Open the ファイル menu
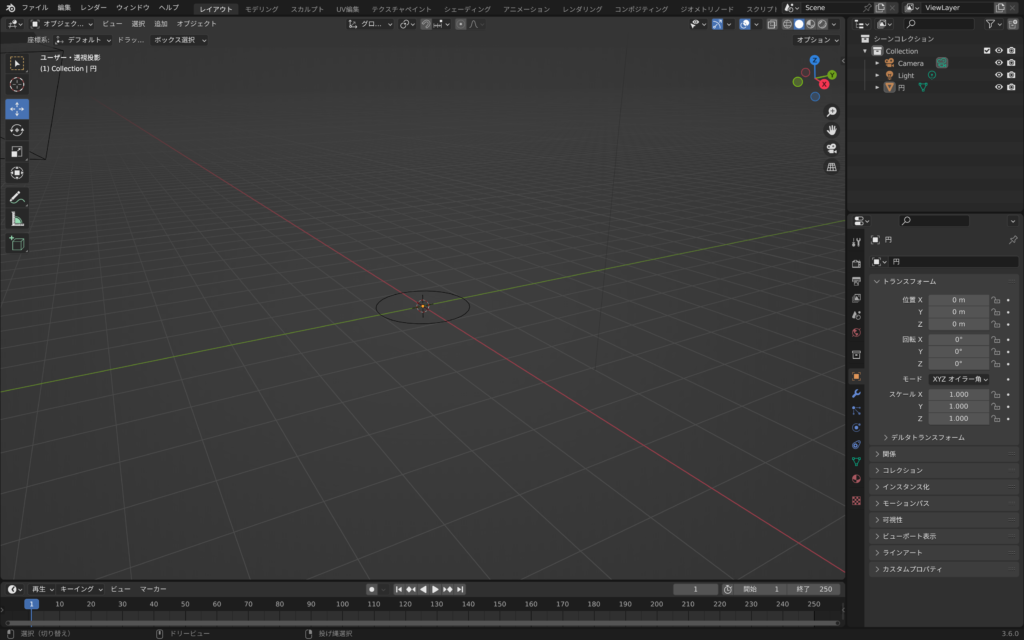The width and height of the screenshot is (1024, 640). point(35,8)
